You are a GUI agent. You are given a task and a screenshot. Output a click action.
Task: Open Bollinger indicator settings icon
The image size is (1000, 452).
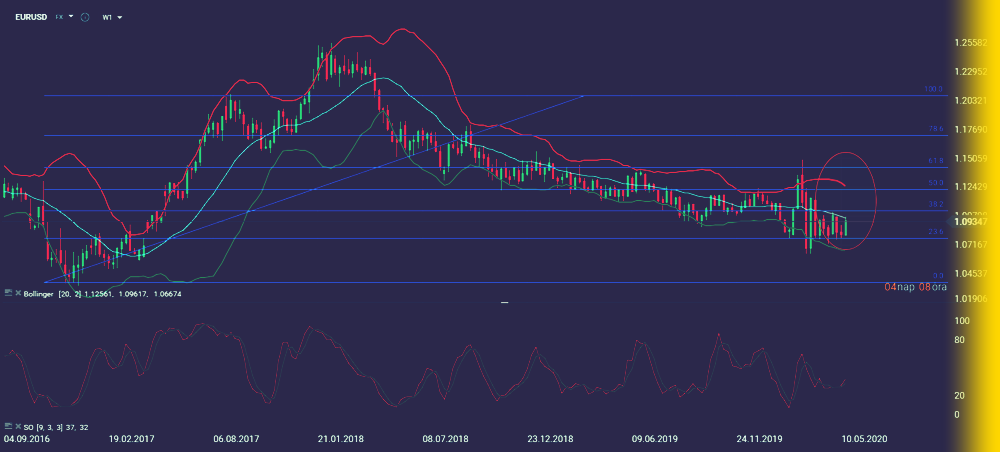8,293
